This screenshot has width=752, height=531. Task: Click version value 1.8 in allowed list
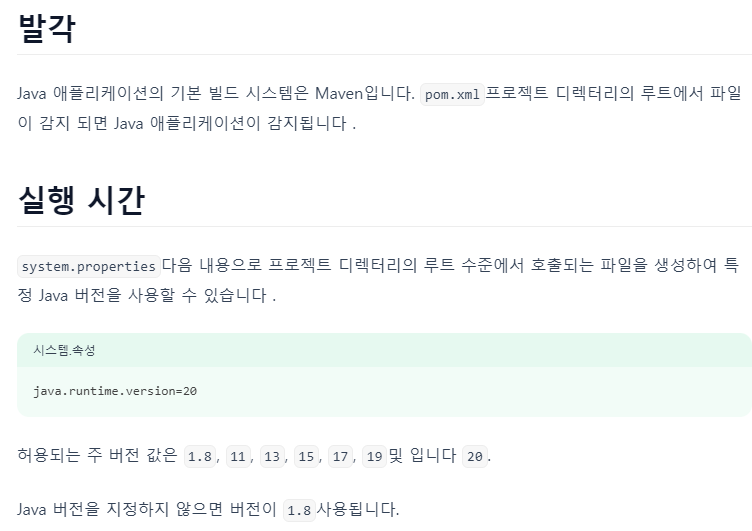click(200, 456)
